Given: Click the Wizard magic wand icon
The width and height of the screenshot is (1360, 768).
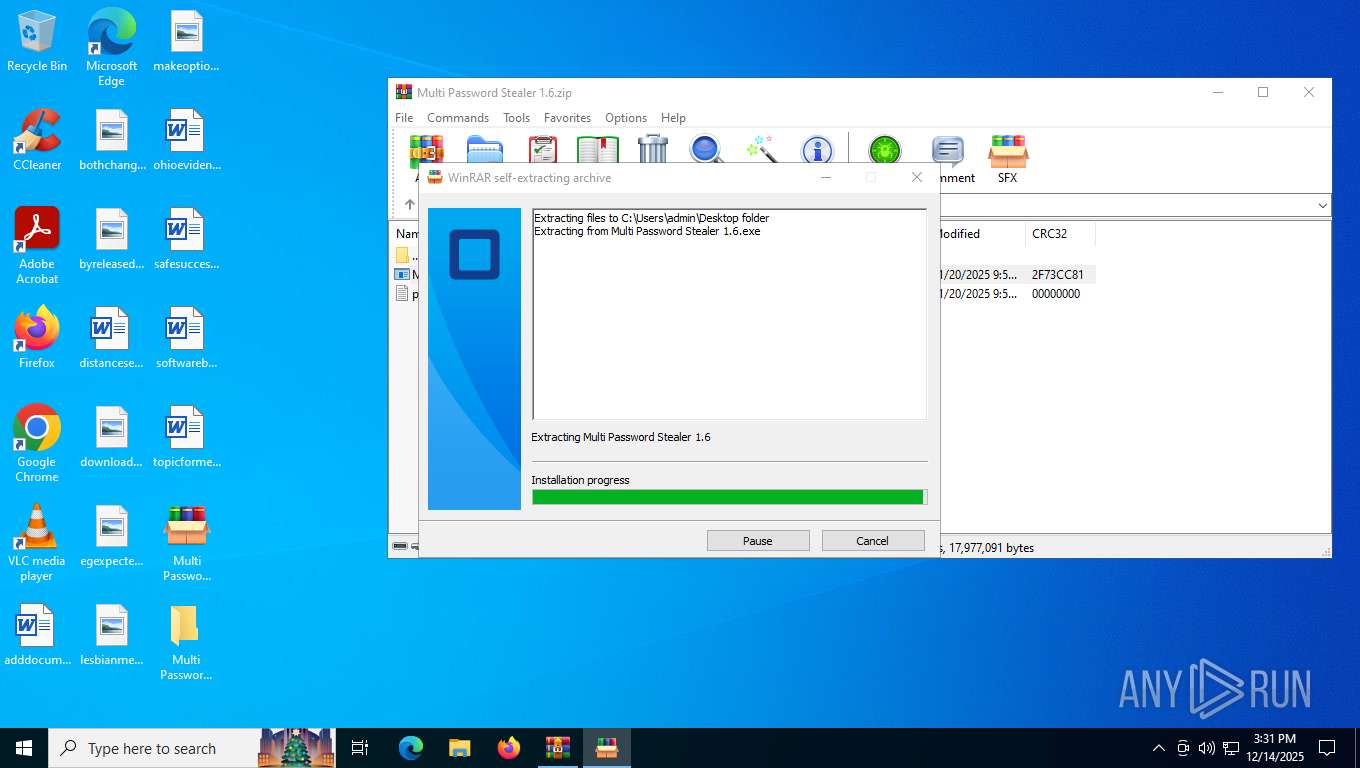Looking at the screenshot, I should [762, 150].
